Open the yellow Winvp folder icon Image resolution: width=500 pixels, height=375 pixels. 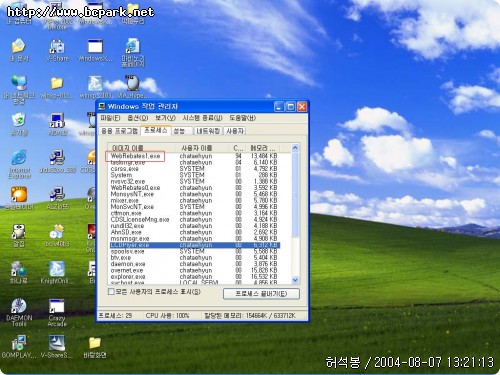57,87
